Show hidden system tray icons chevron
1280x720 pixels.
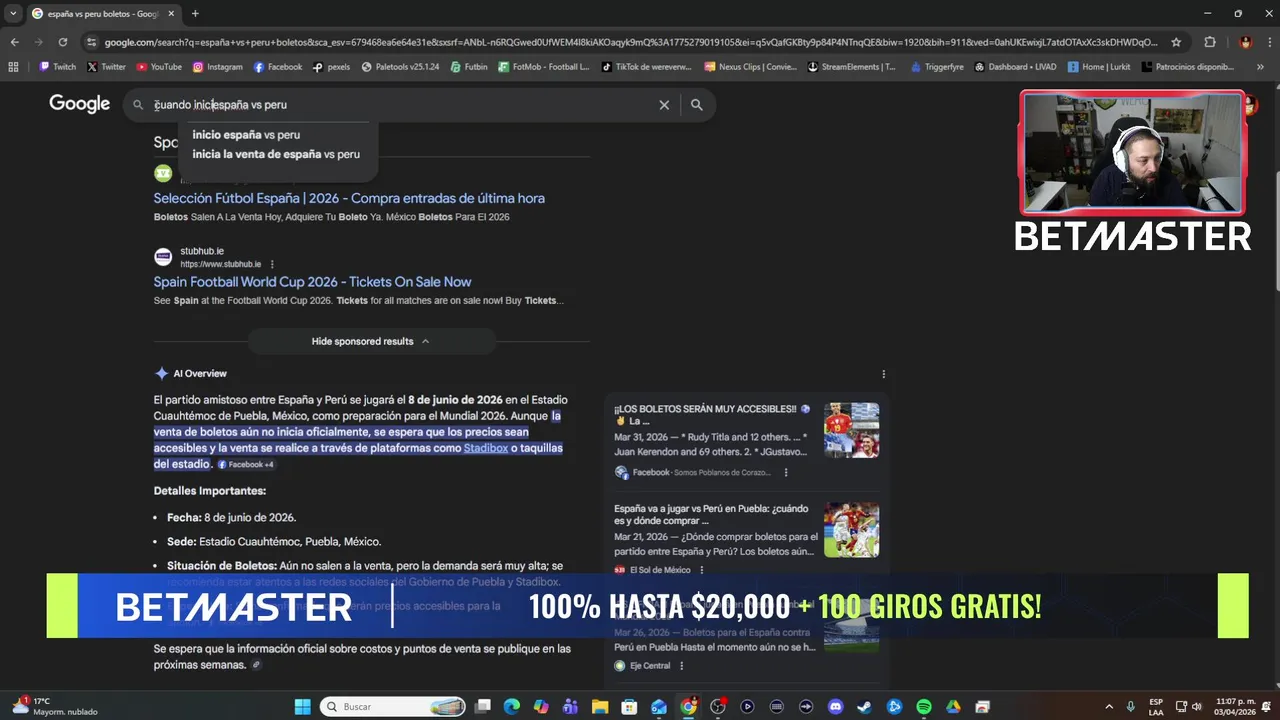(1109, 707)
